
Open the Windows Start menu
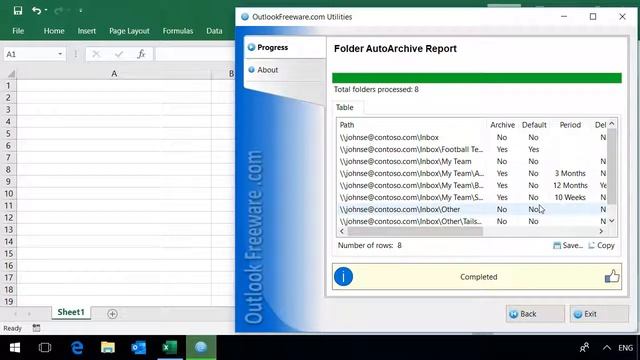point(15,347)
